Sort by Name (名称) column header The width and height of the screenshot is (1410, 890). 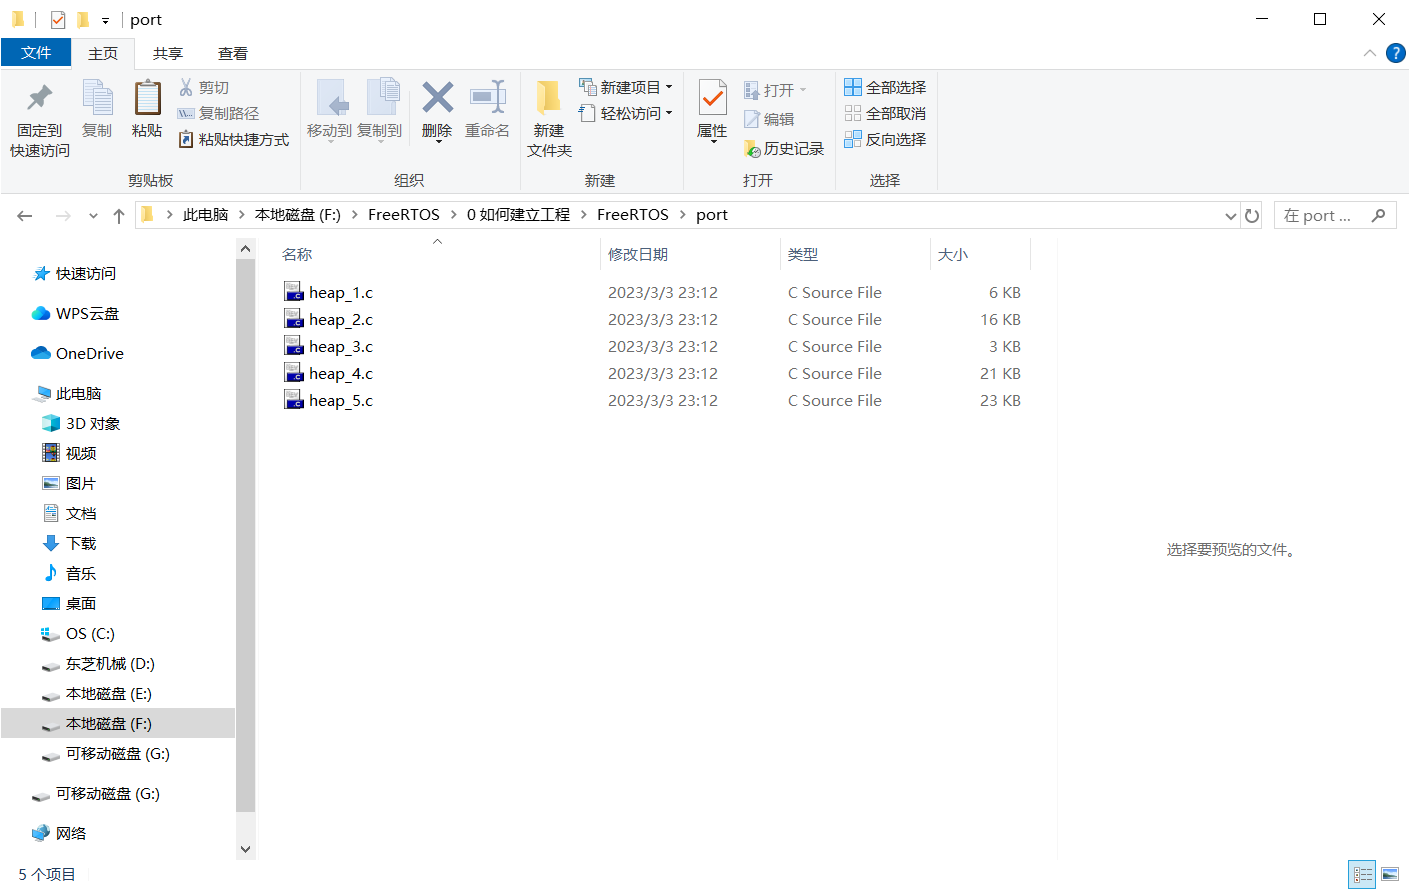(437, 255)
